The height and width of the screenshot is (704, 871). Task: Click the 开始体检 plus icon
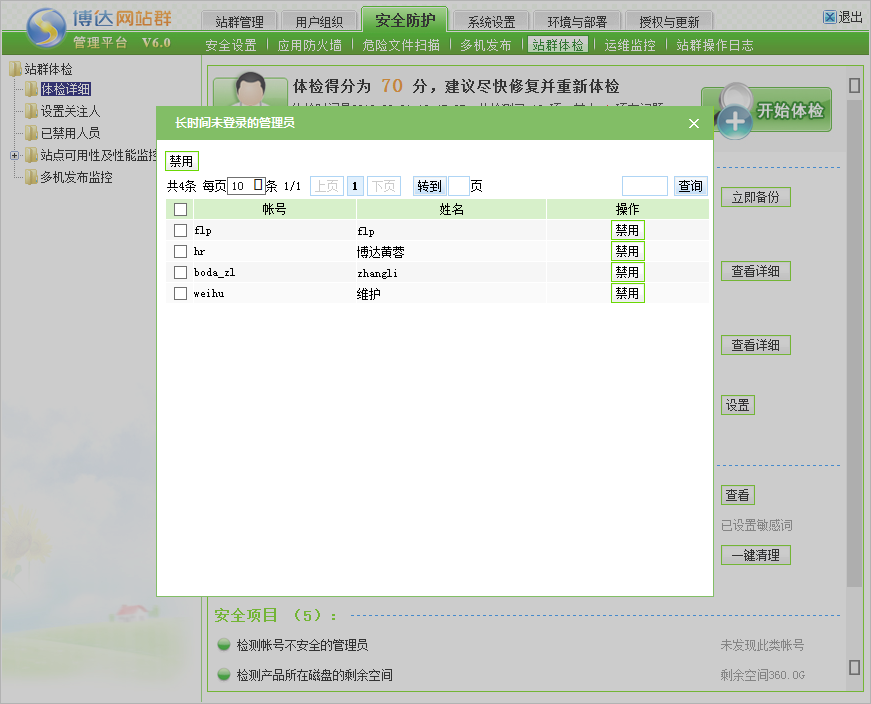coord(735,121)
